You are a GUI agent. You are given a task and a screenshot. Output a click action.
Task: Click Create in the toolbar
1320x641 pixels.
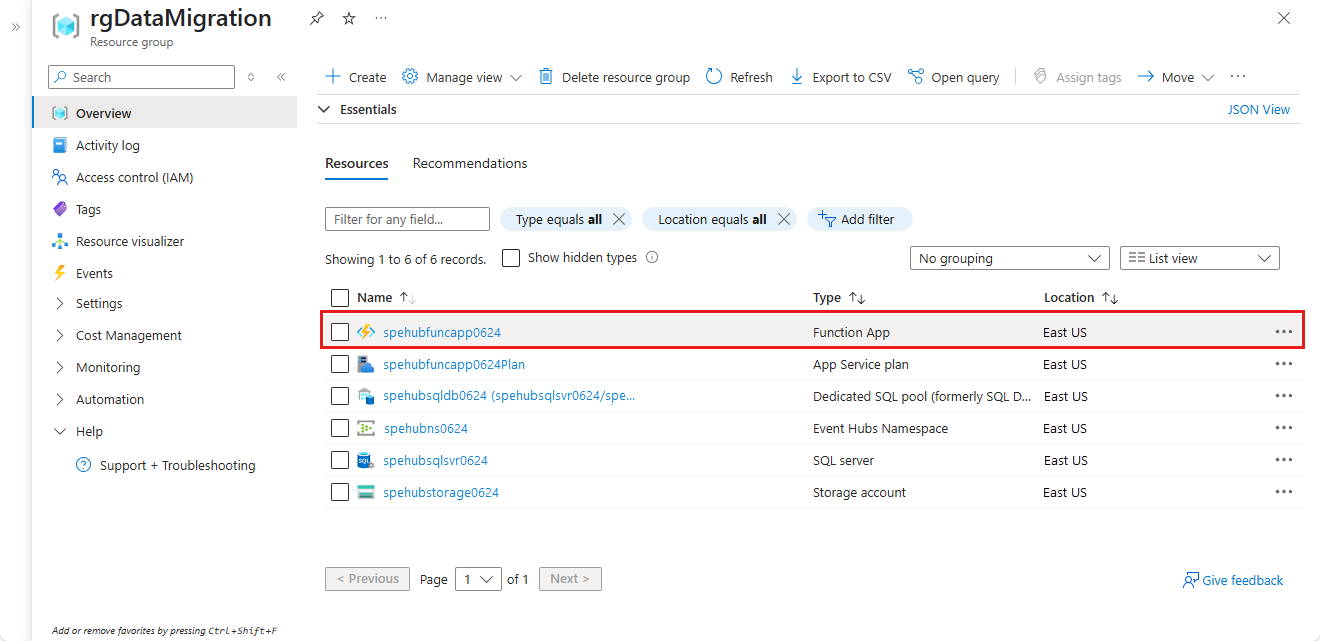356,77
